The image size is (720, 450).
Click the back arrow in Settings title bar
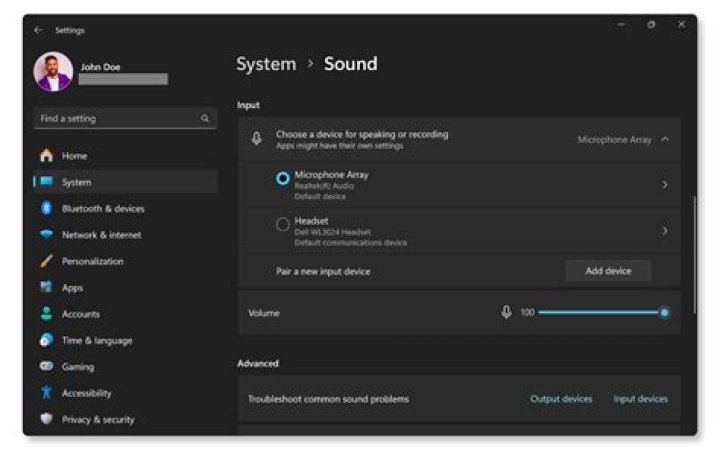coord(38,30)
